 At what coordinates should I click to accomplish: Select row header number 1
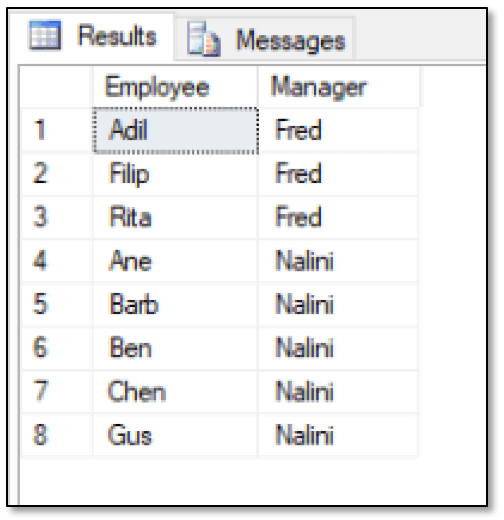click(x=57, y=130)
